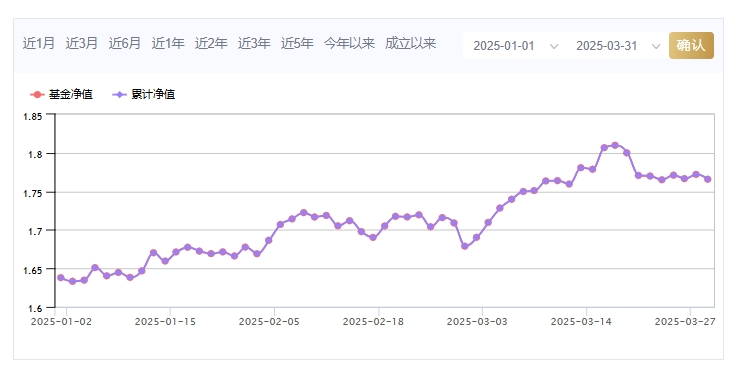
Task: Switch to 近5年 range
Action: (x=297, y=44)
